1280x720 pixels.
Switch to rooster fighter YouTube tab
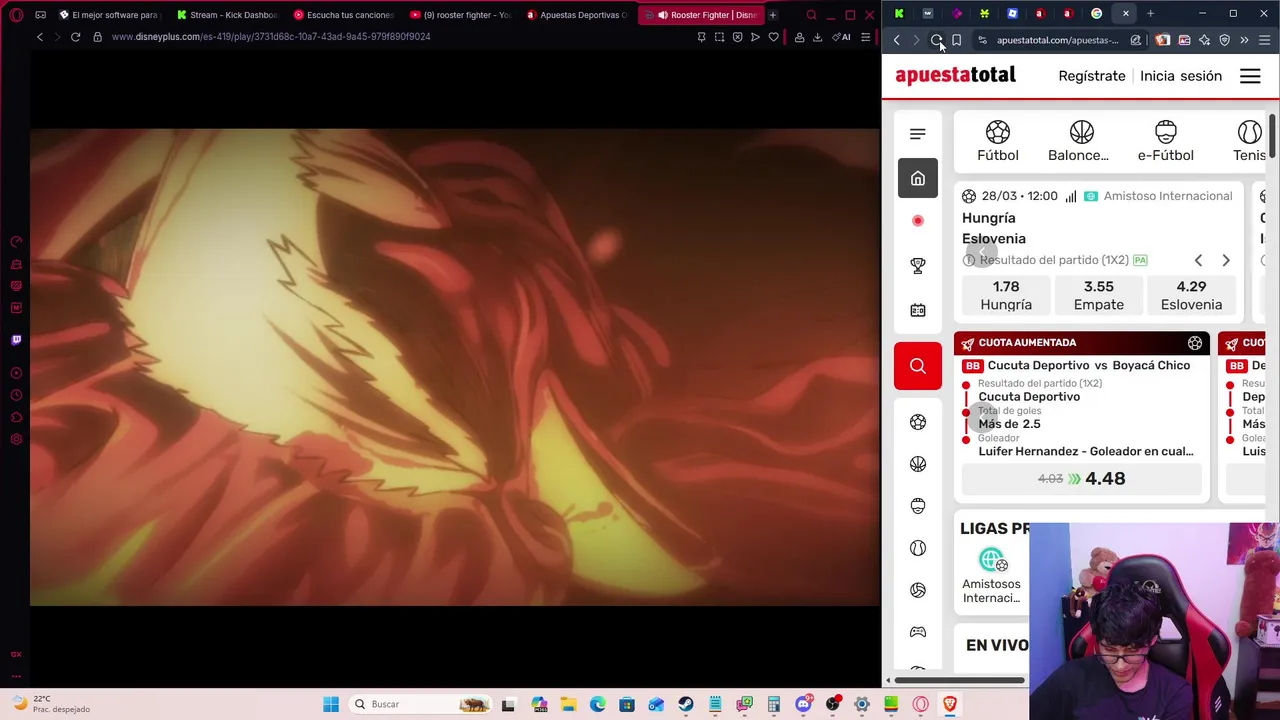point(462,15)
